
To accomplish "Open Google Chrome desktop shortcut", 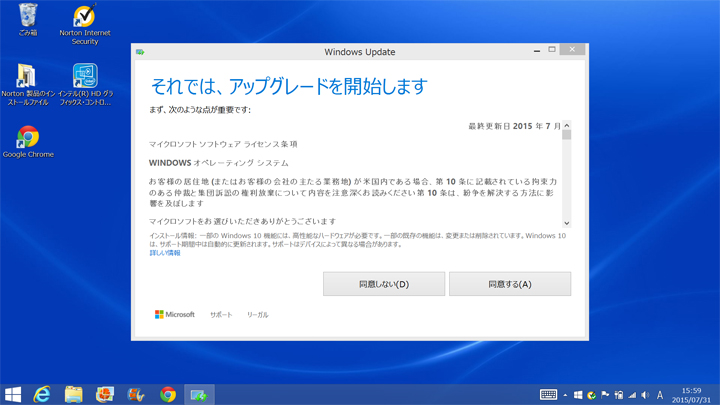I will (28, 138).
